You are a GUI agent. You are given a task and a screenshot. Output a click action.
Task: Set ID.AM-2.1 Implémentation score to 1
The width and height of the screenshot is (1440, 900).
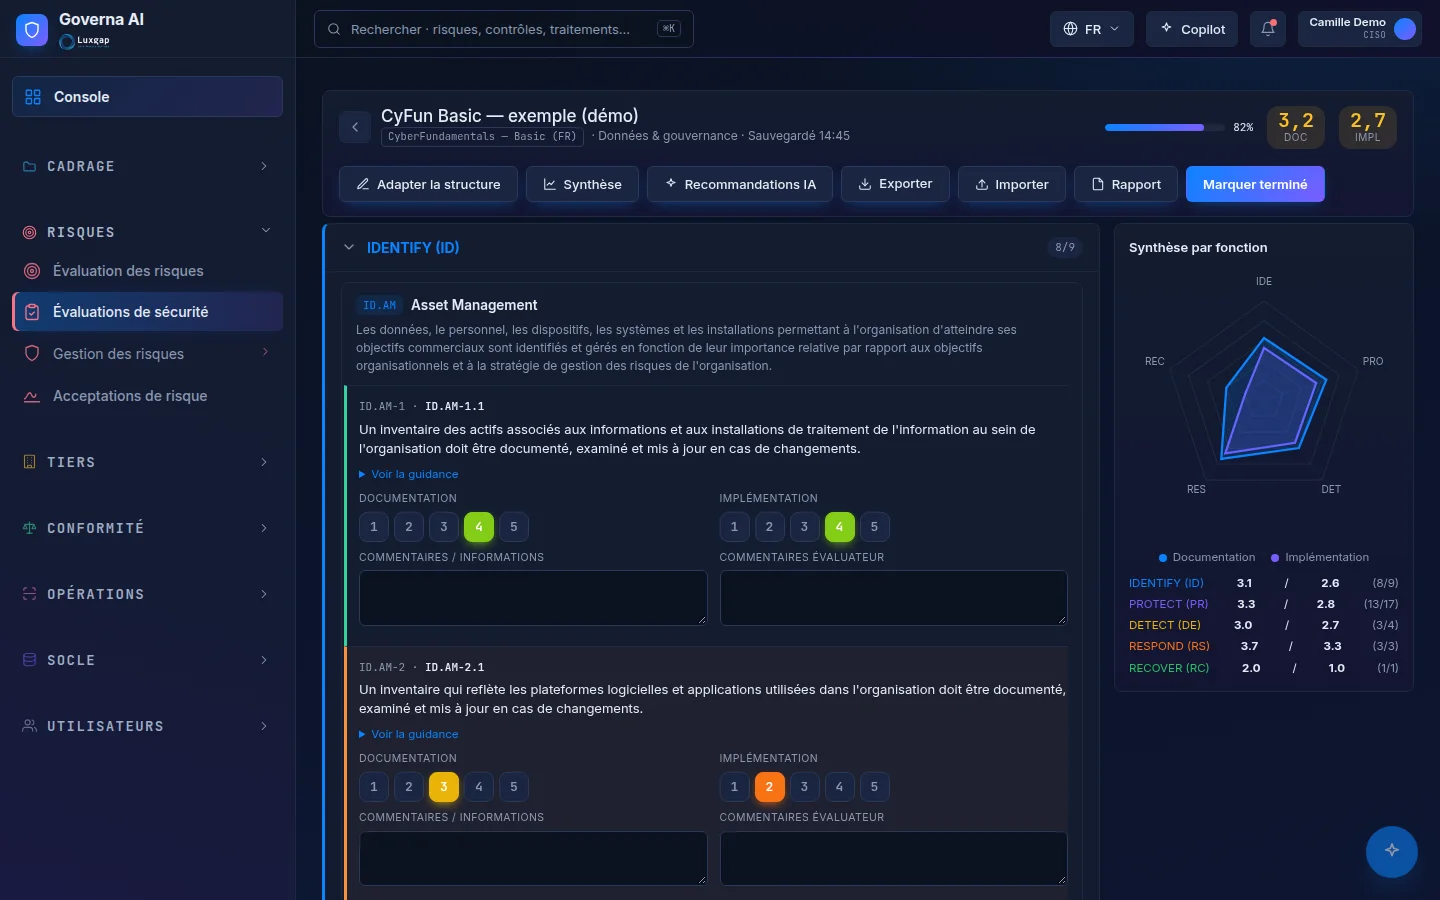click(734, 787)
